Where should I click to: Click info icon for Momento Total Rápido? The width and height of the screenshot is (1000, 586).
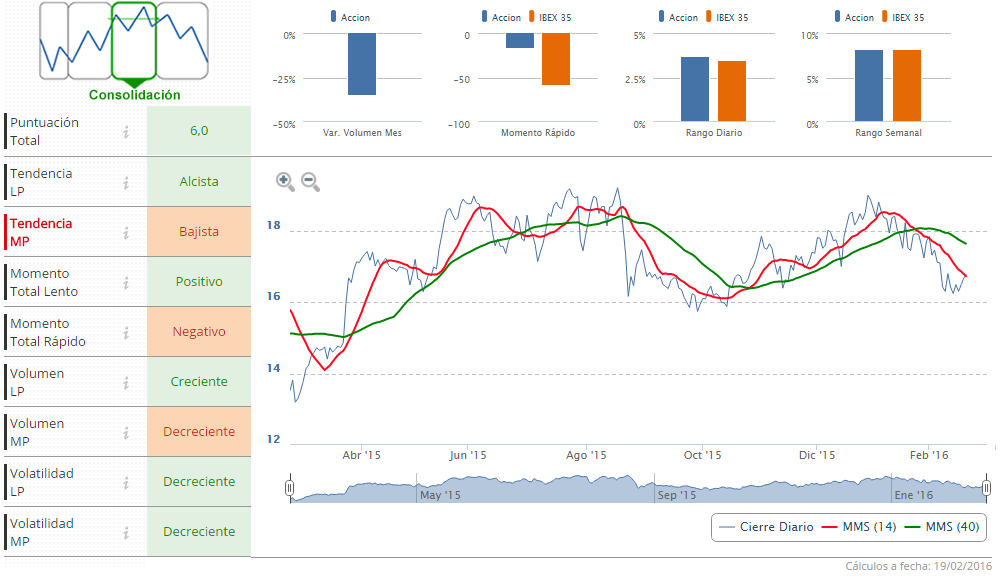pyautogui.click(x=127, y=332)
